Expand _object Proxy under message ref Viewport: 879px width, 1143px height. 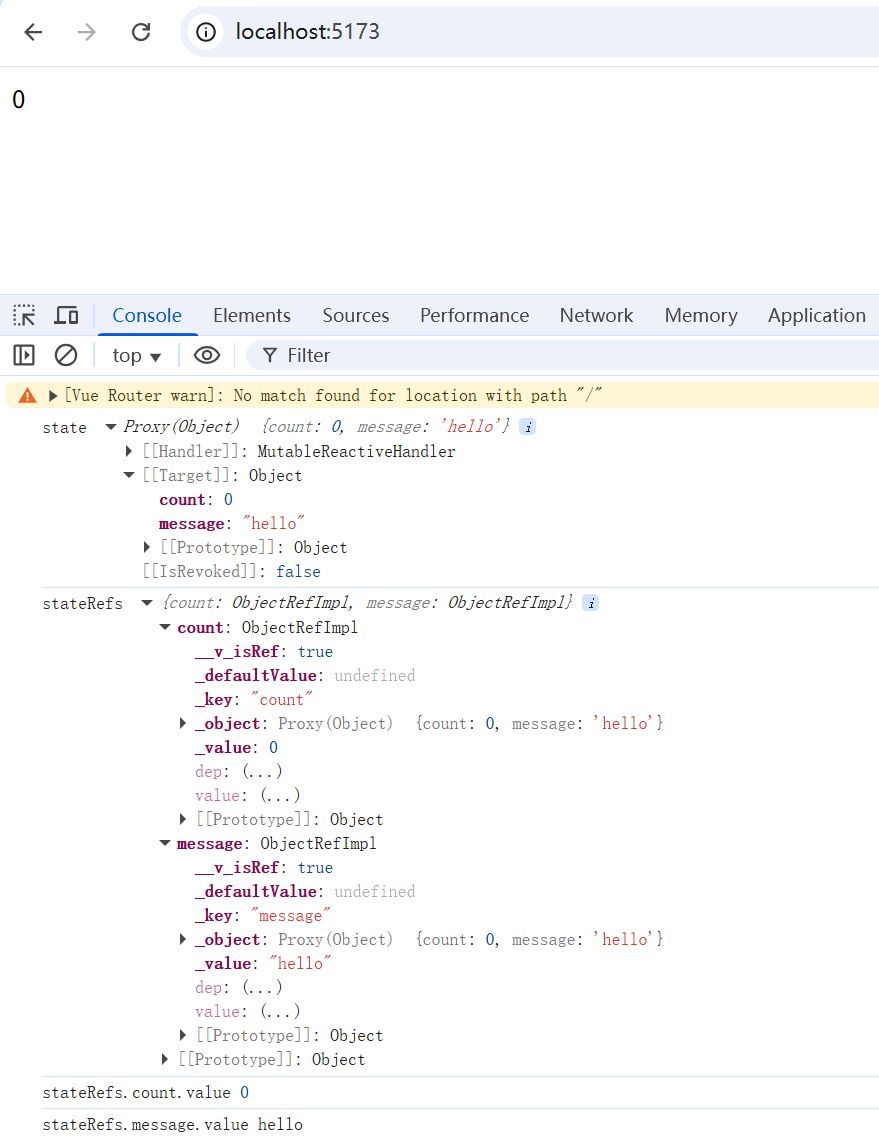coord(183,940)
